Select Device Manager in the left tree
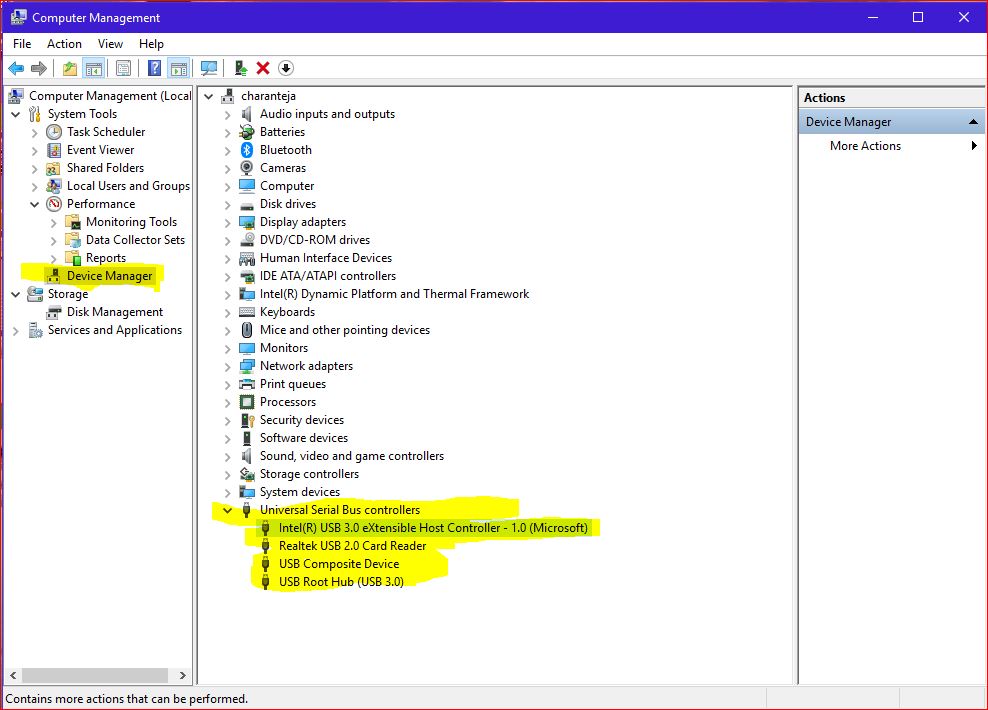This screenshot has height=710, width=988. 110,276
